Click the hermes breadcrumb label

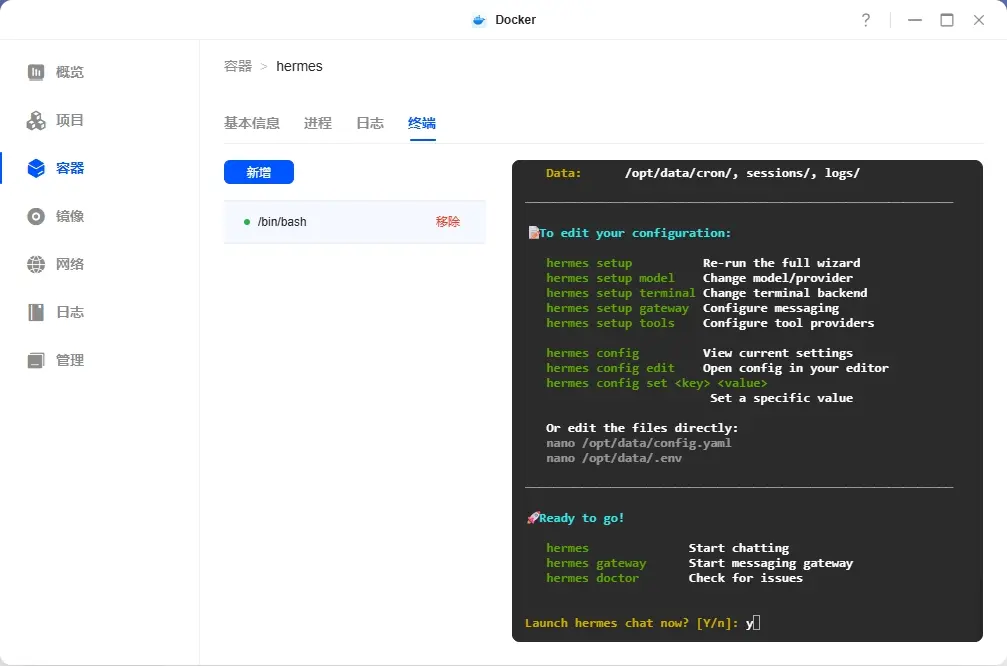tap(299, 66)
